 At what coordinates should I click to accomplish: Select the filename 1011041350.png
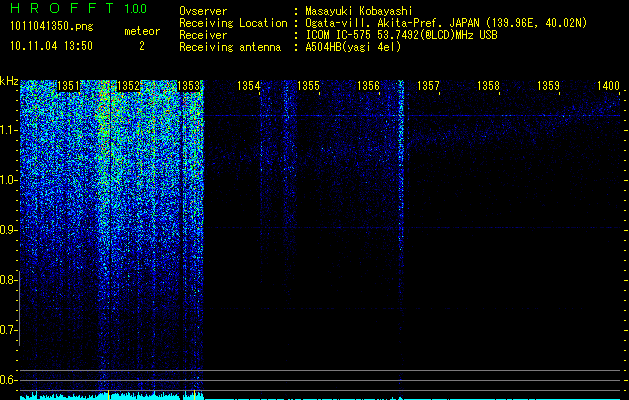coord(52,26)
